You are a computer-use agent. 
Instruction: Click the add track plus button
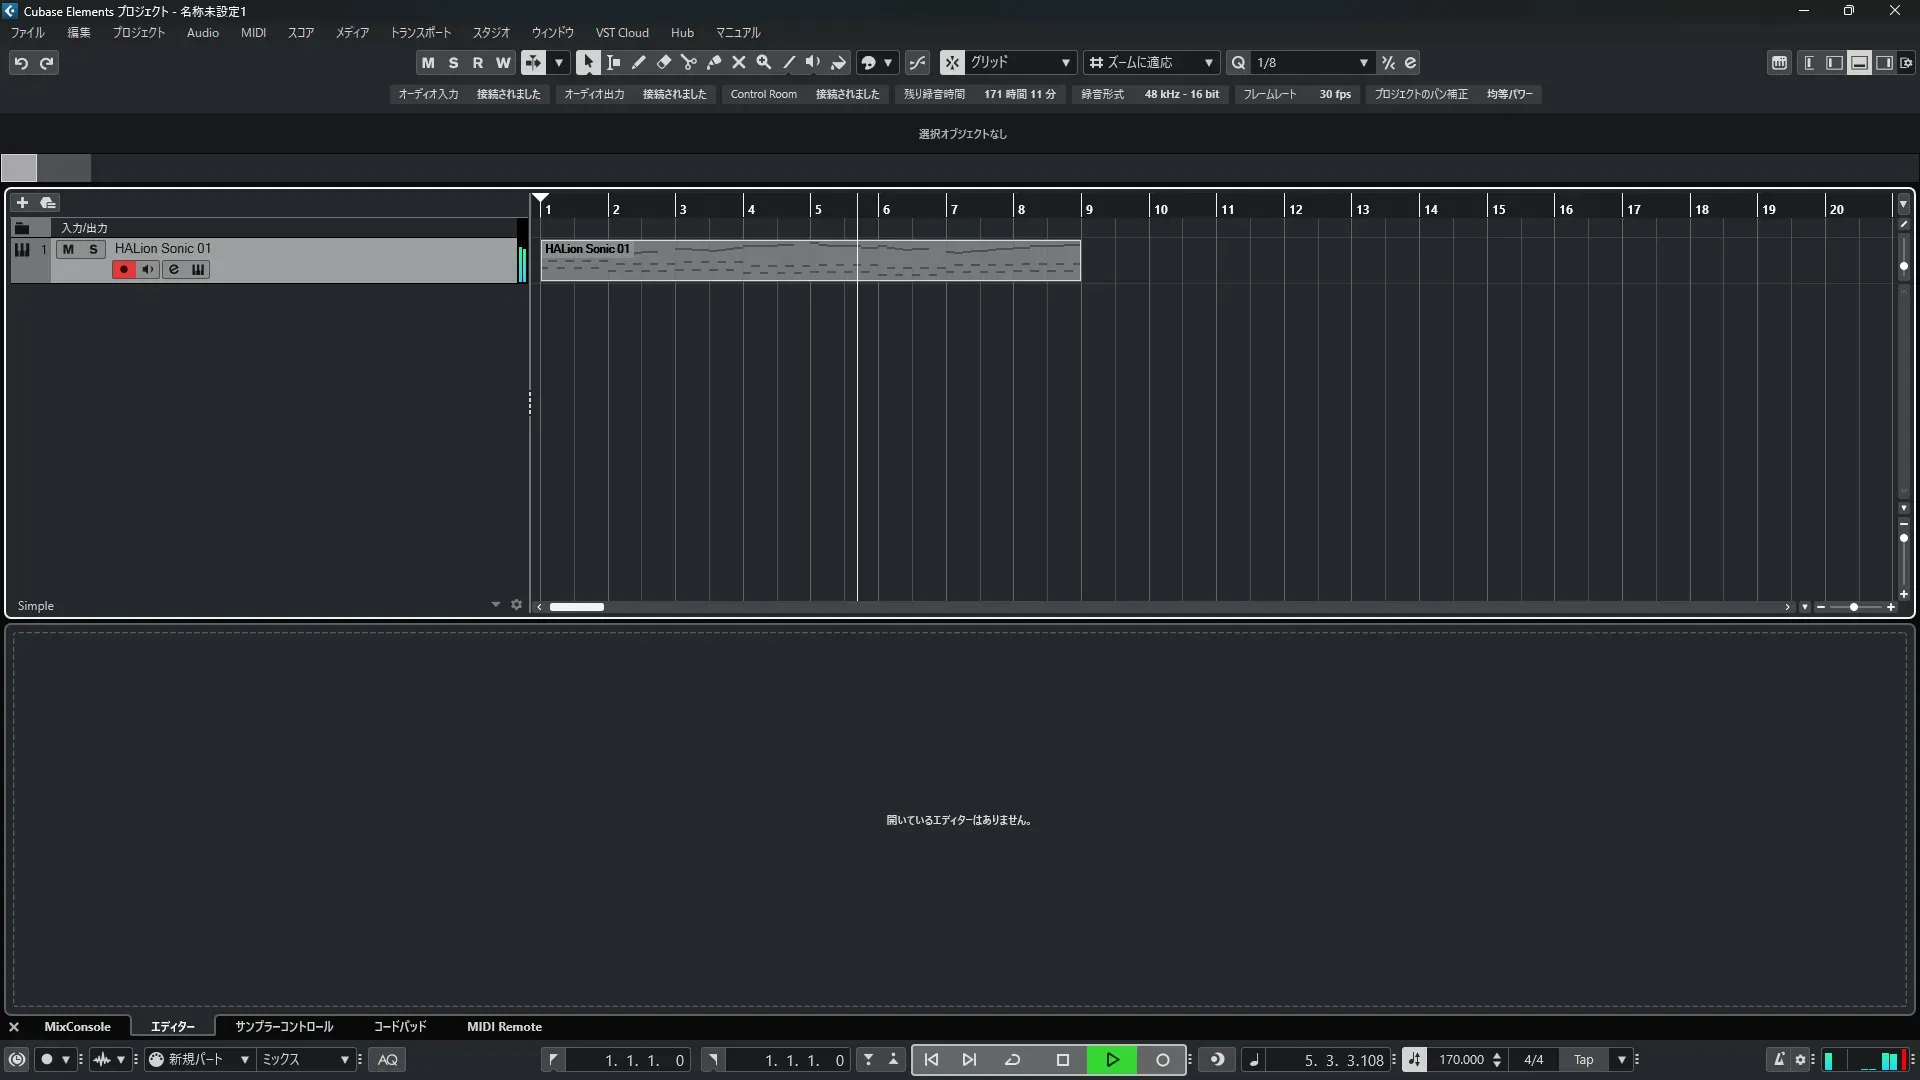pyautogui.click(x=22, y=202)
